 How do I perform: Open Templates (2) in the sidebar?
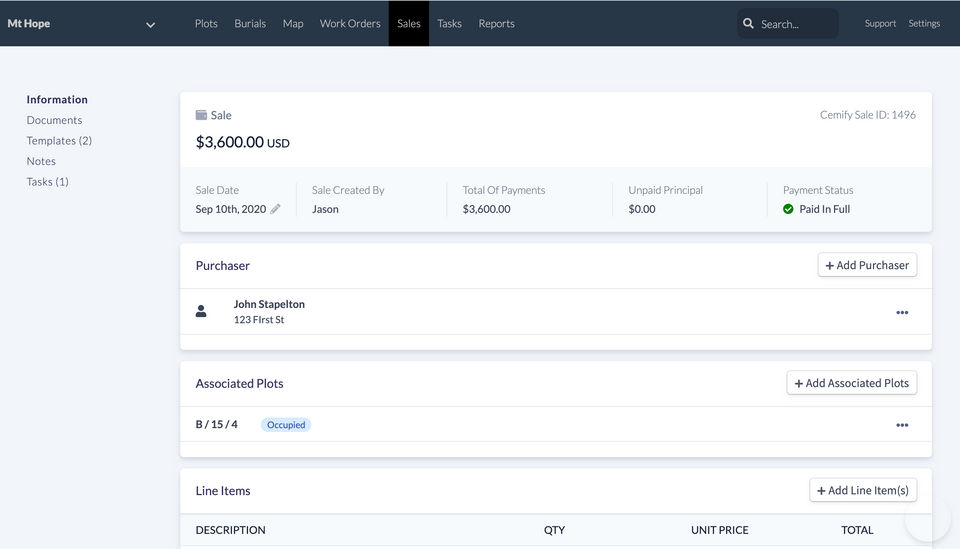click(x=59, y=141)
